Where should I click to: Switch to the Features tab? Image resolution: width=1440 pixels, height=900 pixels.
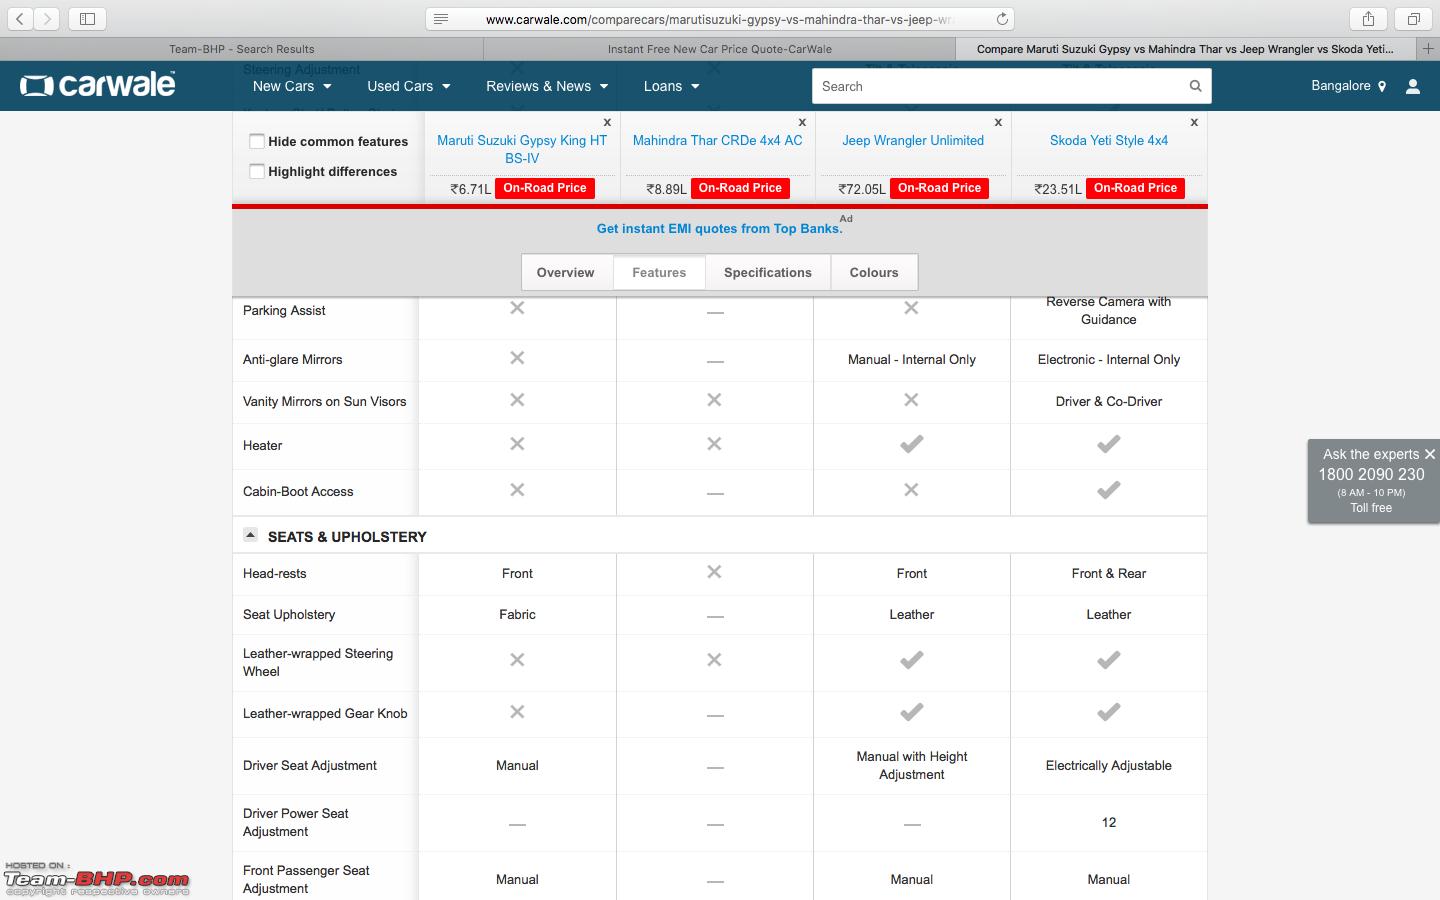pos(659,272)
